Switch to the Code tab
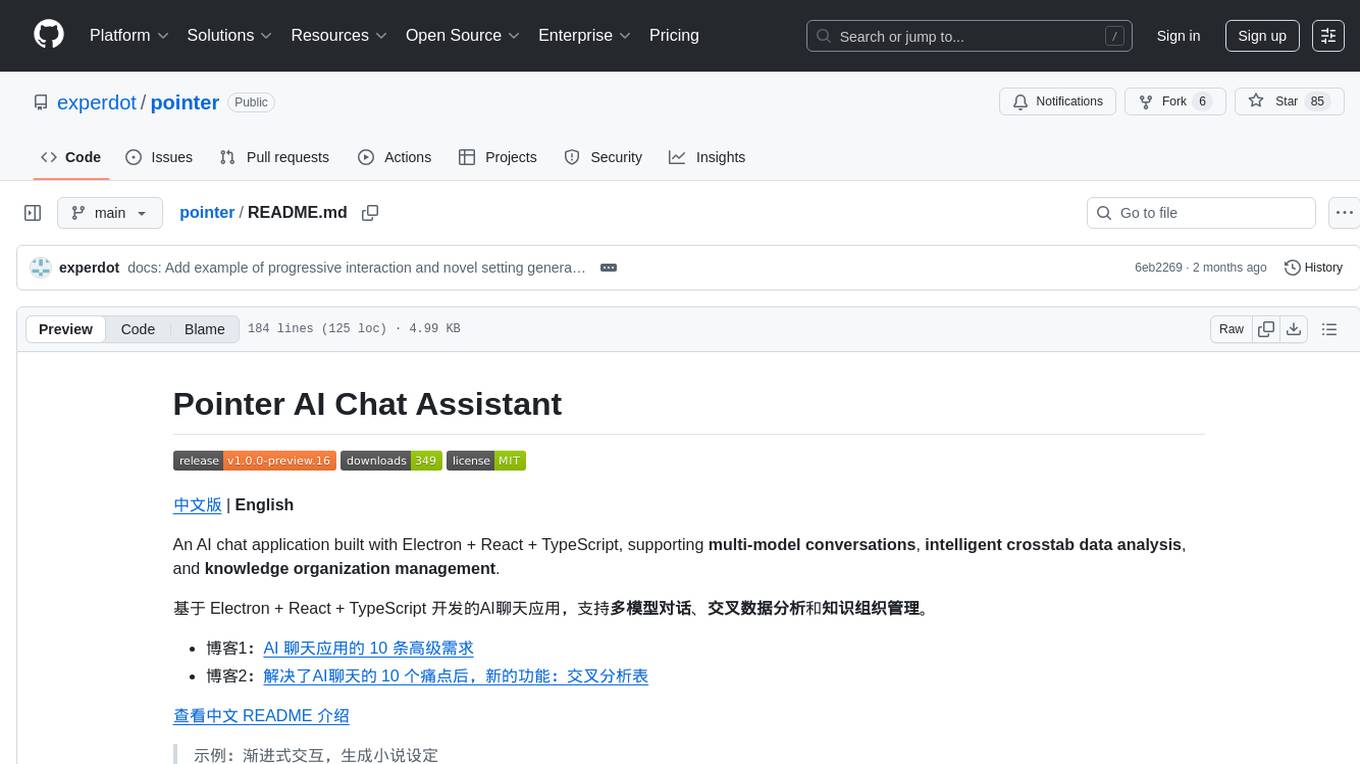Image resolution: width=1360 pixels, height=764 pixels. coord(71,157)
